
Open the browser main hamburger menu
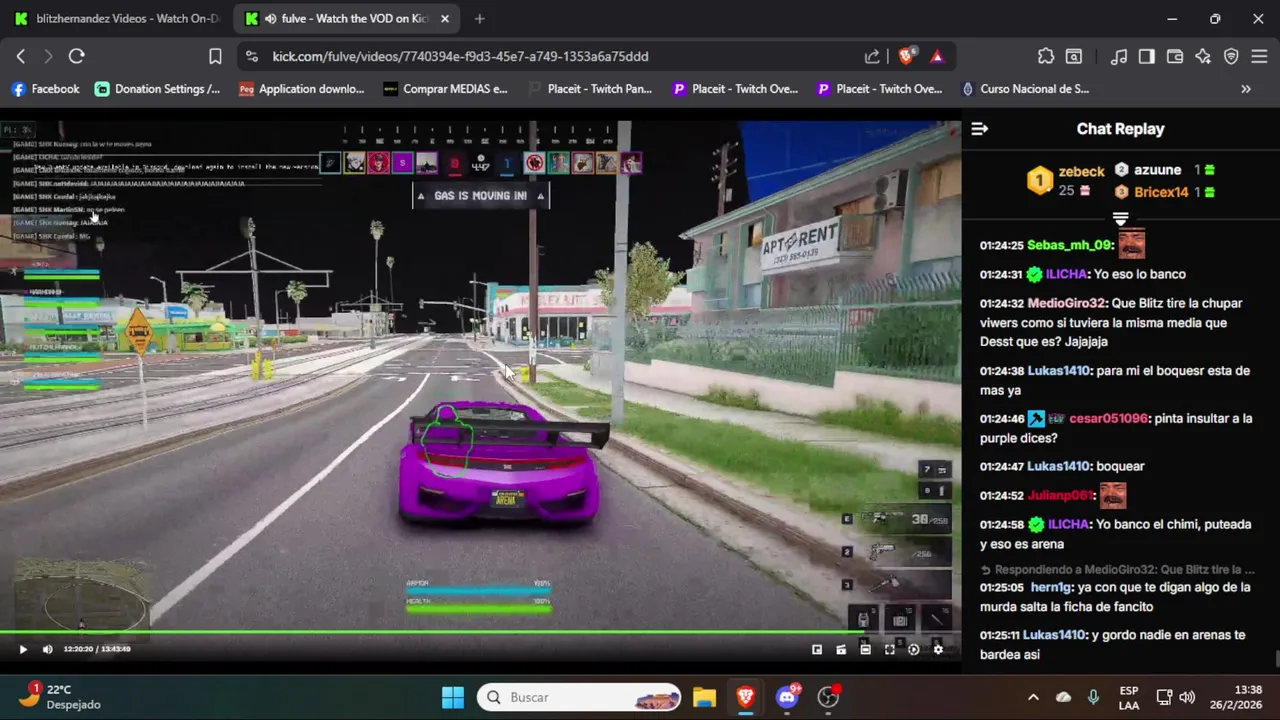tap(1260, 56)
